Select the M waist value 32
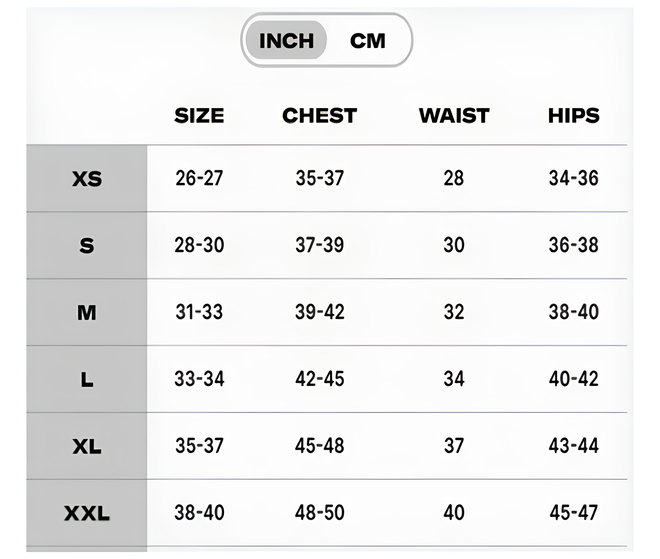 pyautogui.click(x=454, y=312)
